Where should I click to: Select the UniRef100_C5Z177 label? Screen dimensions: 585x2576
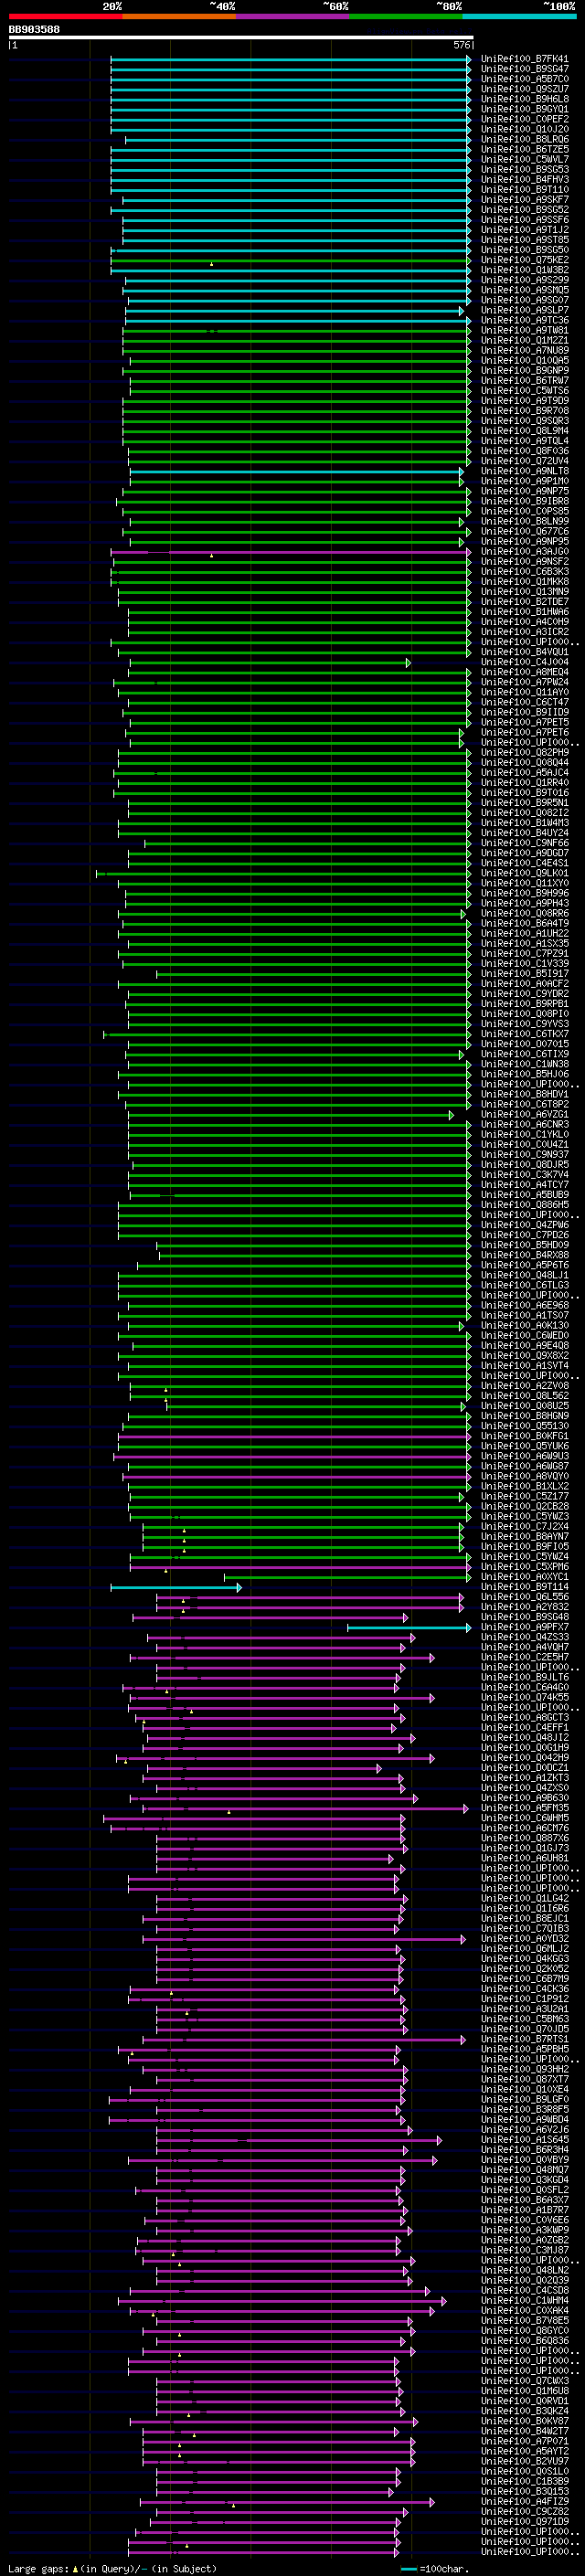click(x=524, y=1496)
